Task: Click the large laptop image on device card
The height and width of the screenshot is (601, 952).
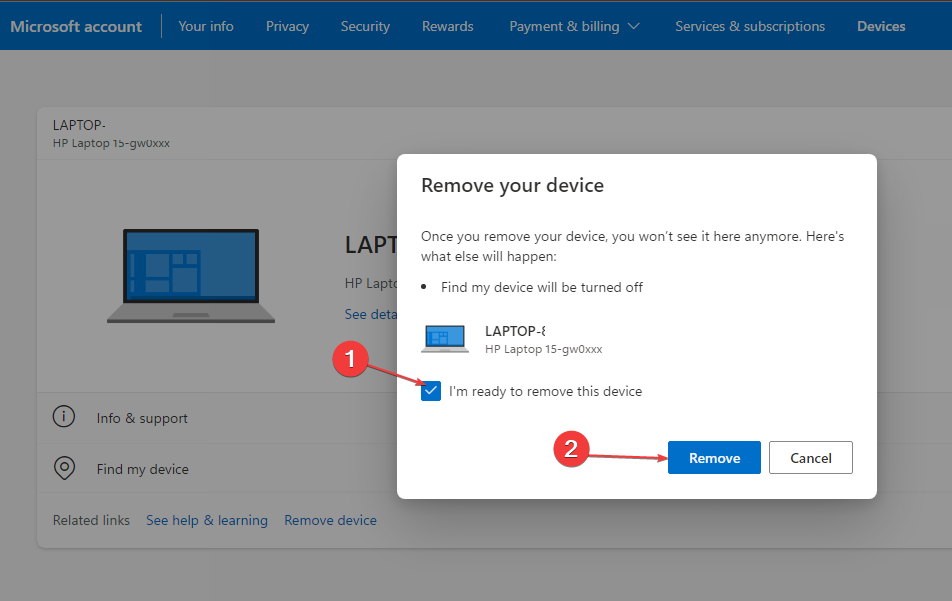Action: coord(191,276)
